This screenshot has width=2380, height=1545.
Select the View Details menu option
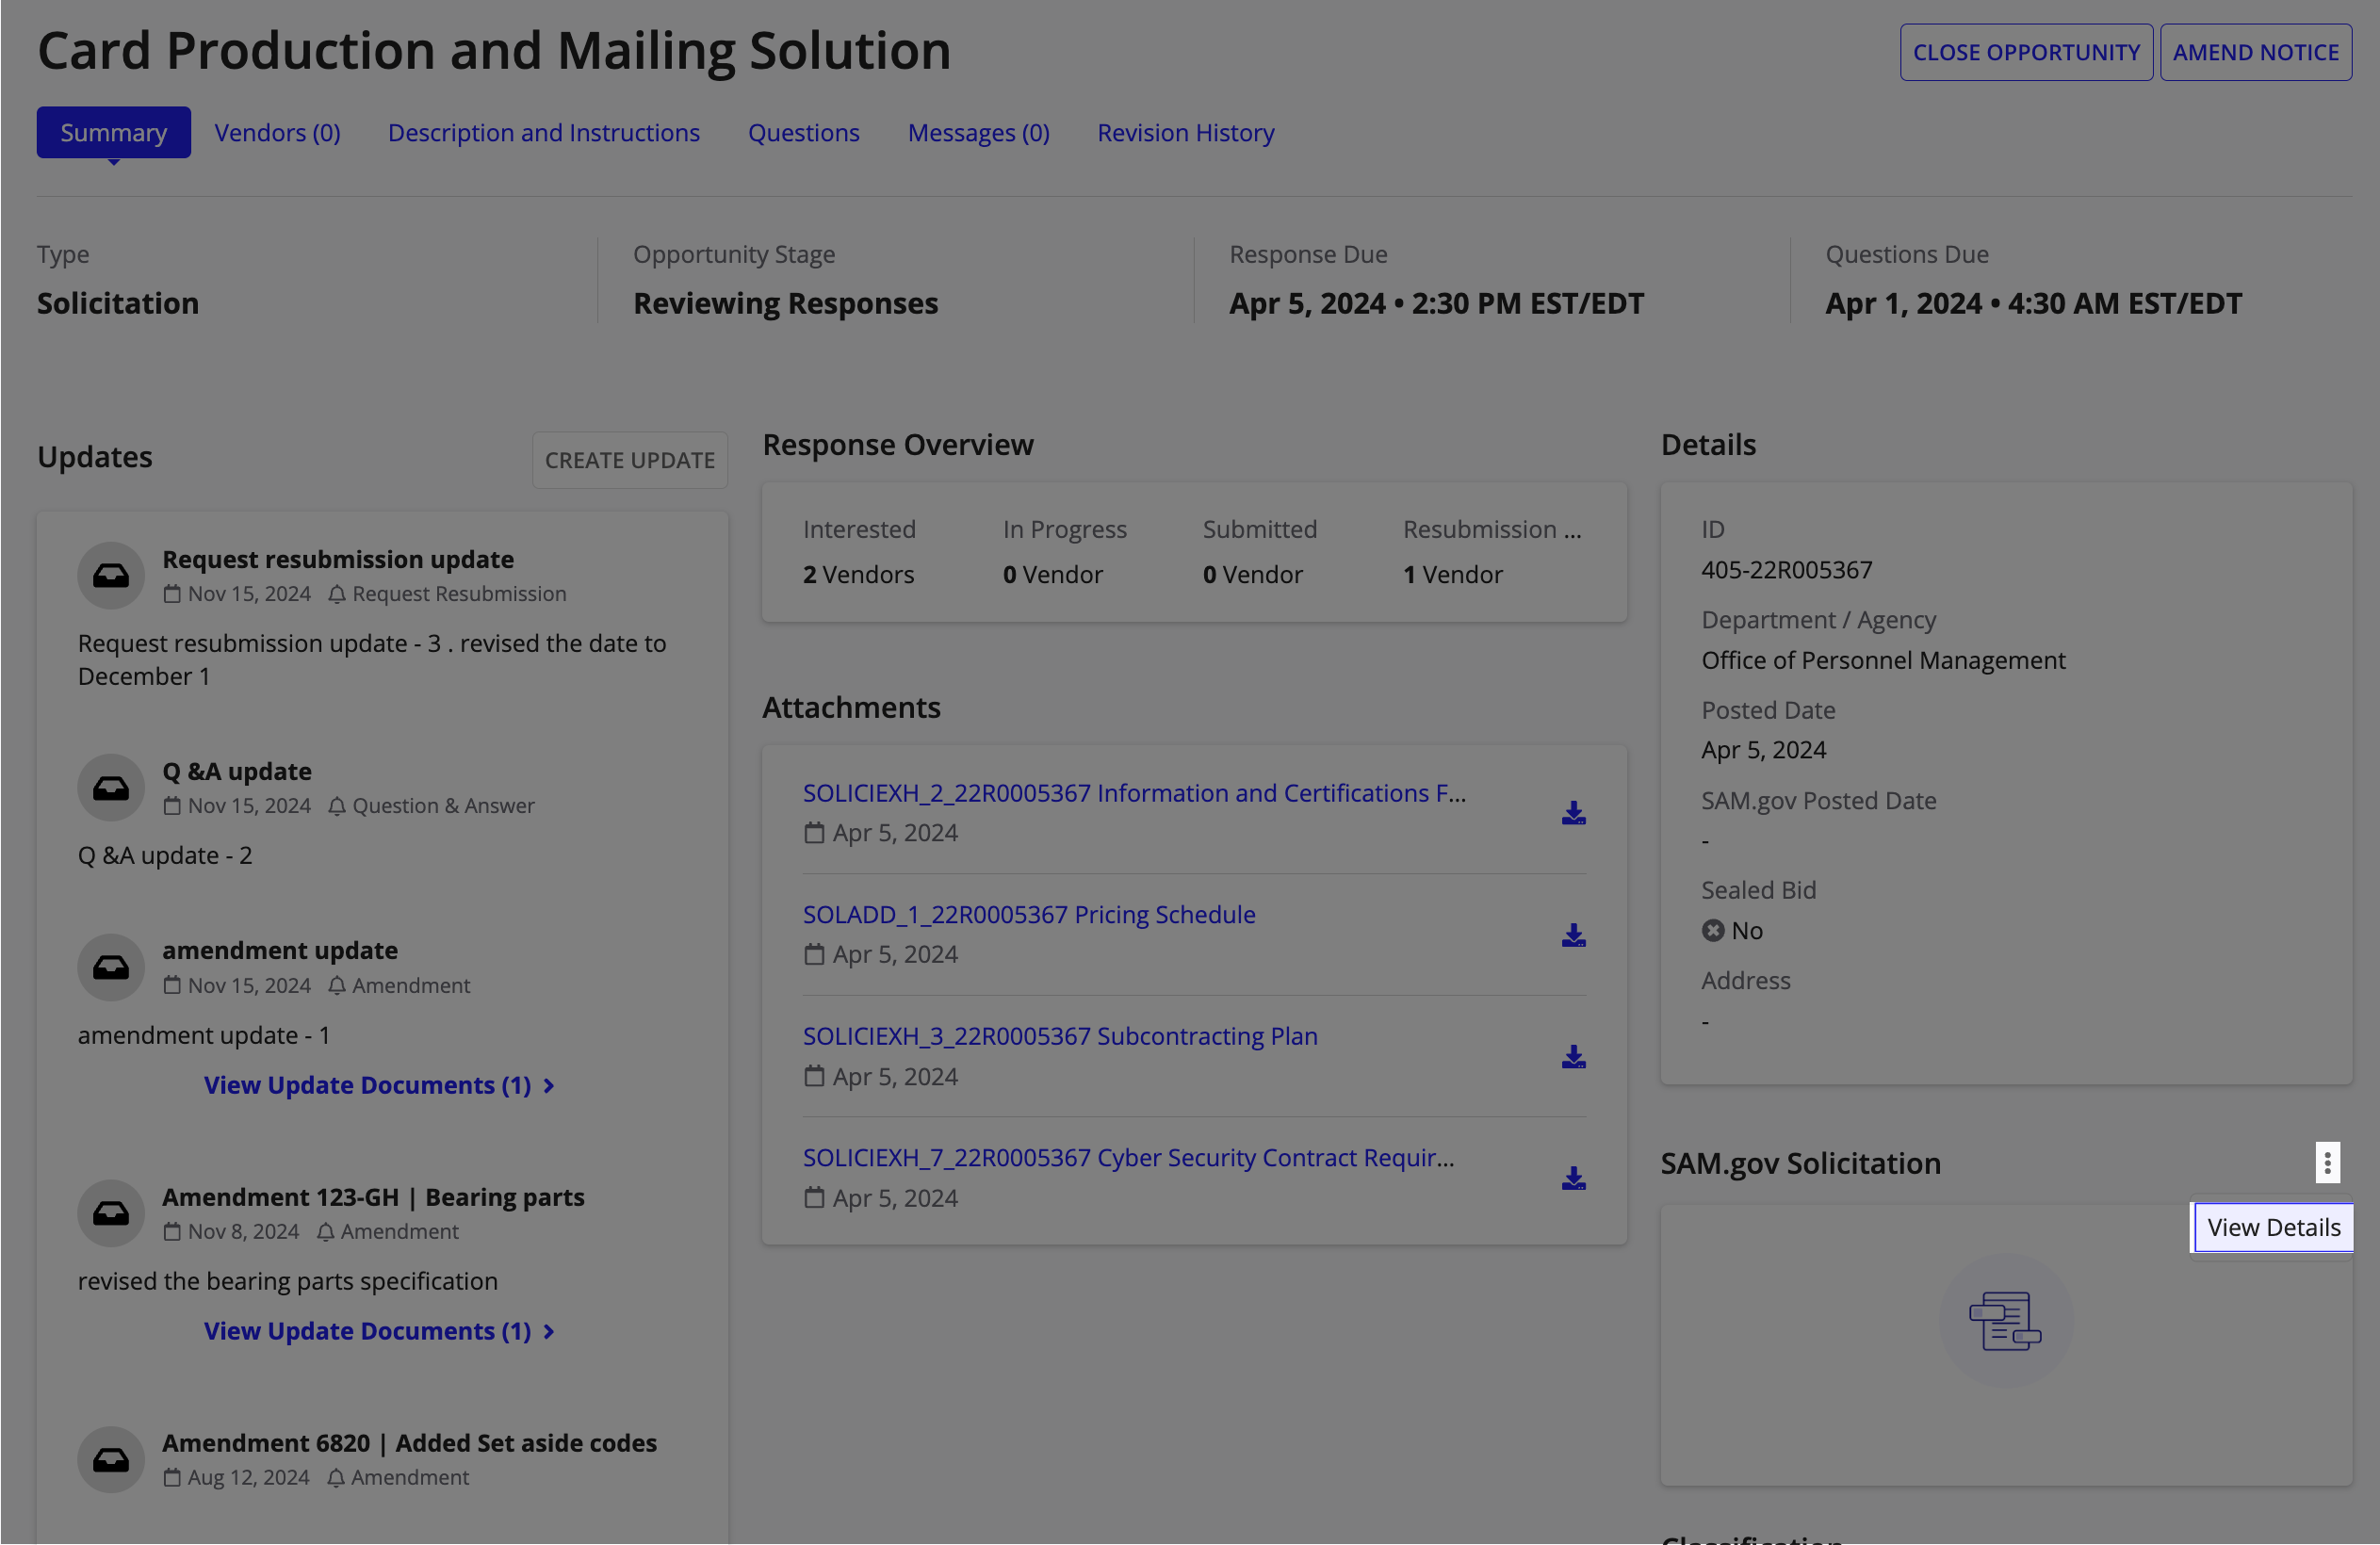2273,1227
